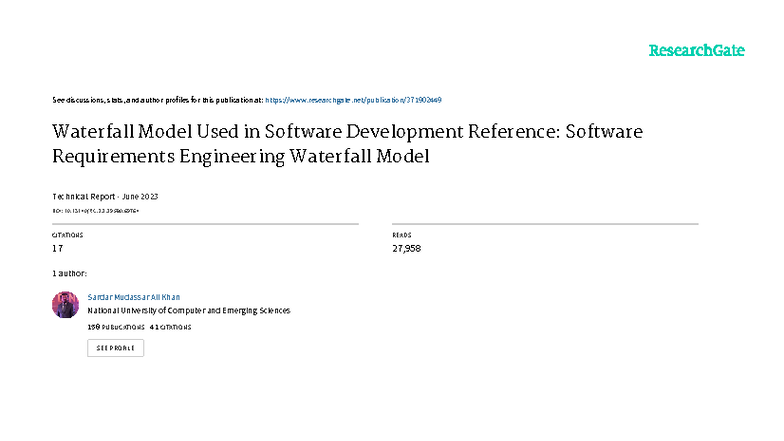Click the DOI line under the report date
This screenshot has width=784, height=441.
96,211
